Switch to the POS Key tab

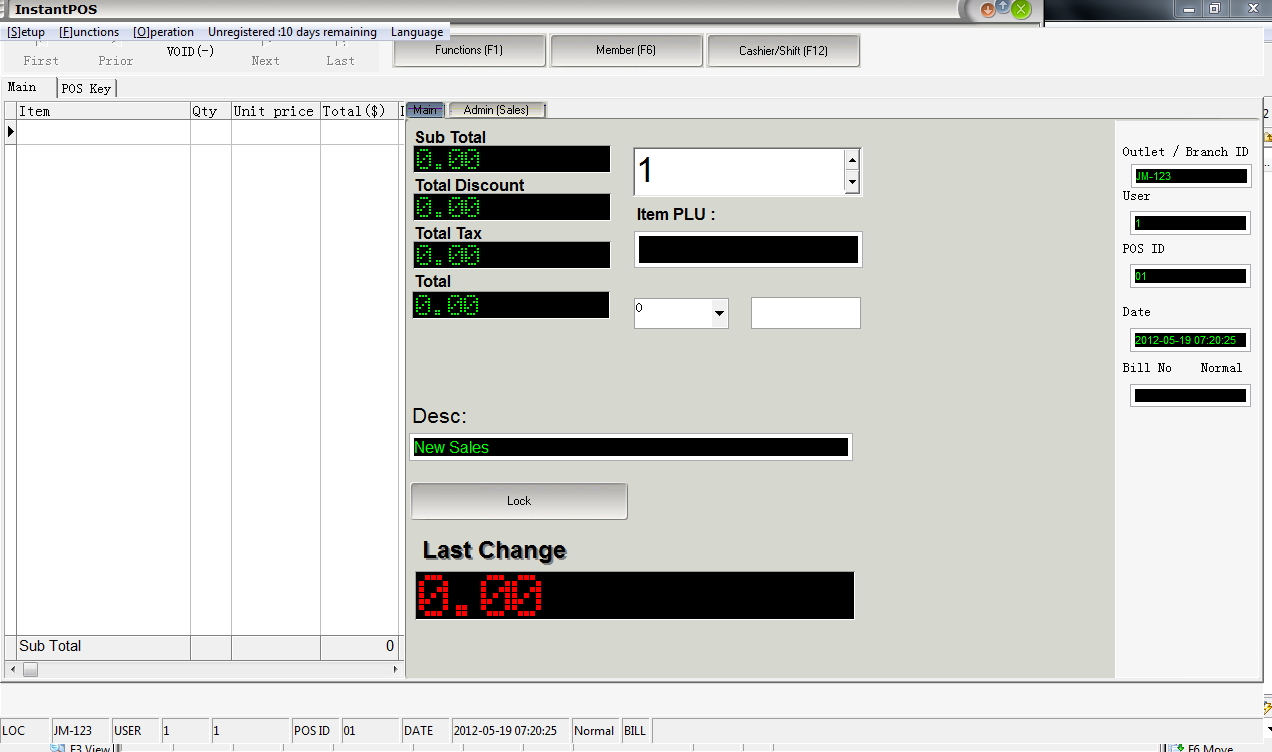coord(86,88)
